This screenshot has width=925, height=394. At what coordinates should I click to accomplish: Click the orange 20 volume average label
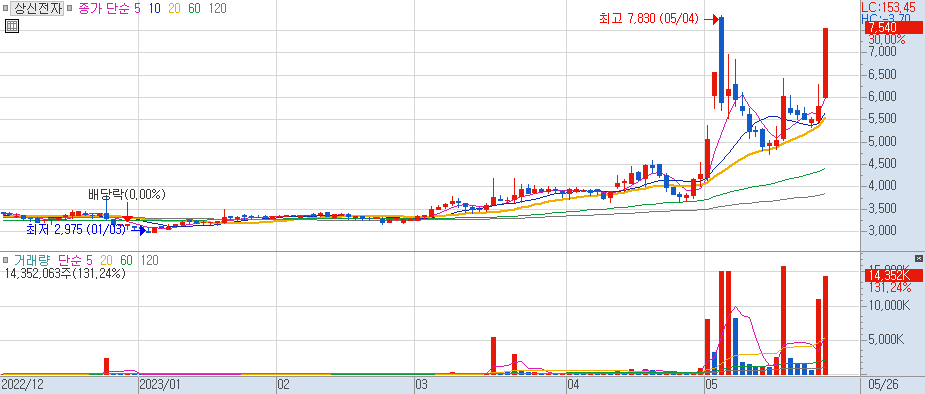click(x=107, y=260)
